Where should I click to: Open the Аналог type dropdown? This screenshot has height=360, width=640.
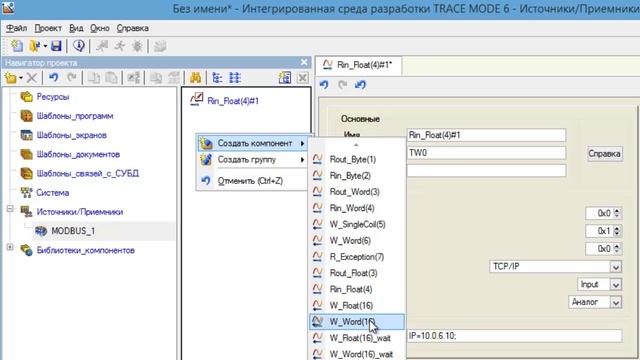click(x=616, y=302)
